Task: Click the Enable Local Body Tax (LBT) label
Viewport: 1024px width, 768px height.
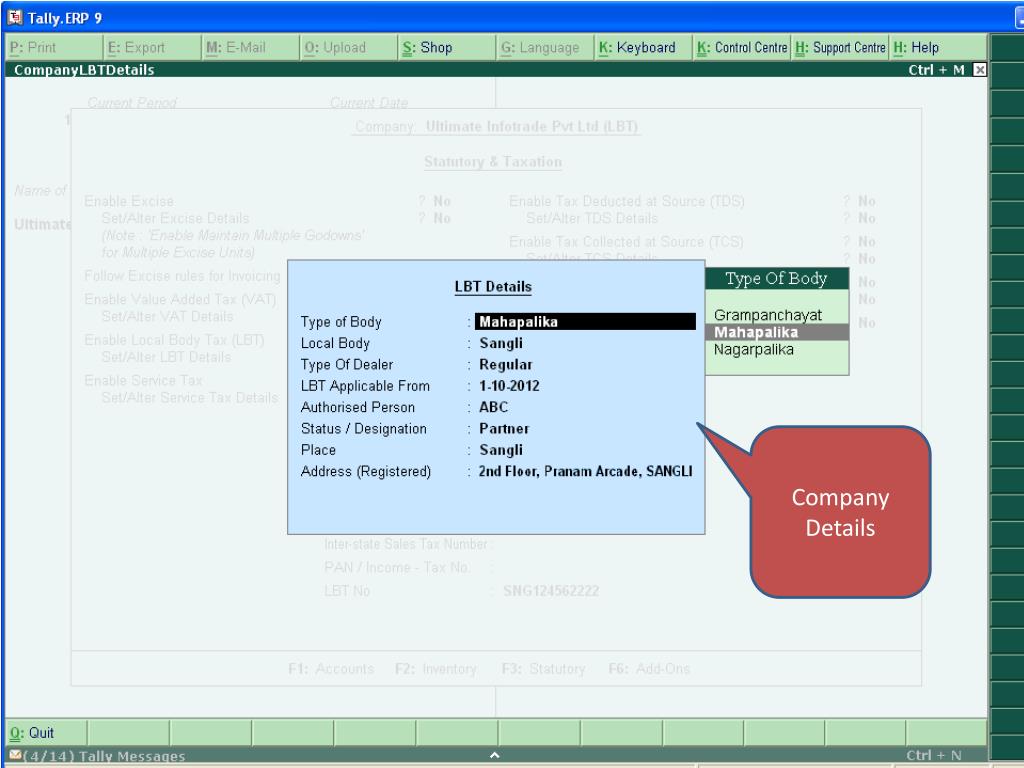Action: point(174,340)
